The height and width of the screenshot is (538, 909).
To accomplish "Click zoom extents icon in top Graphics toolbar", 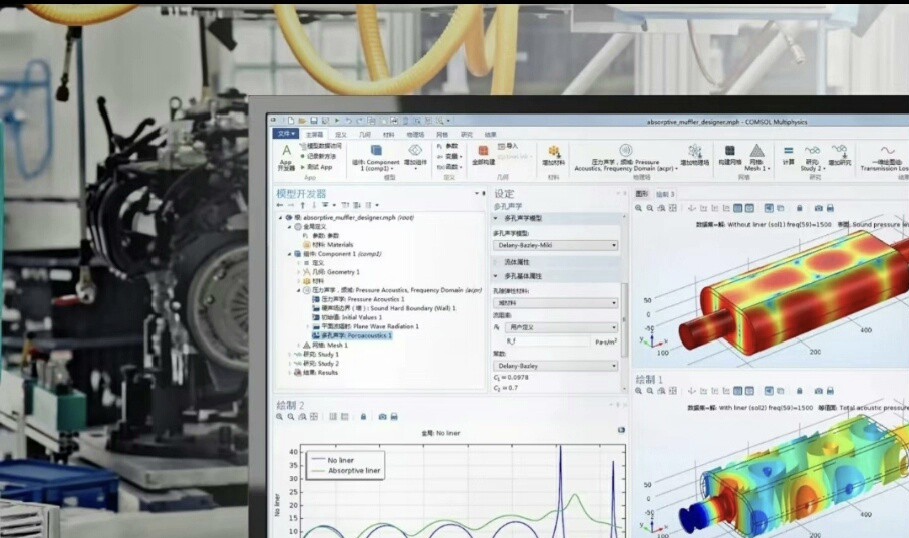I will [x=672, y=208].
